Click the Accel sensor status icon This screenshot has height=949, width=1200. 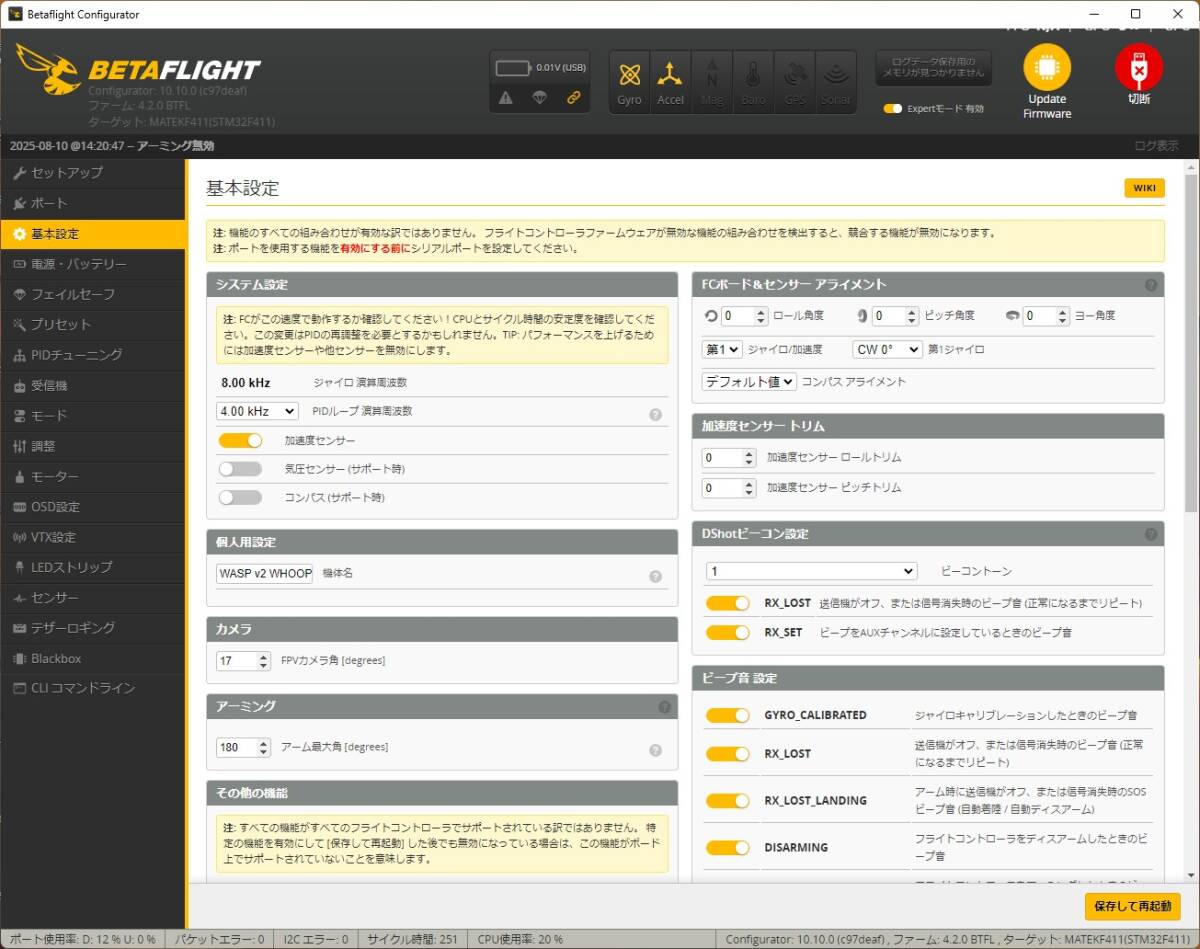[670, 82]
